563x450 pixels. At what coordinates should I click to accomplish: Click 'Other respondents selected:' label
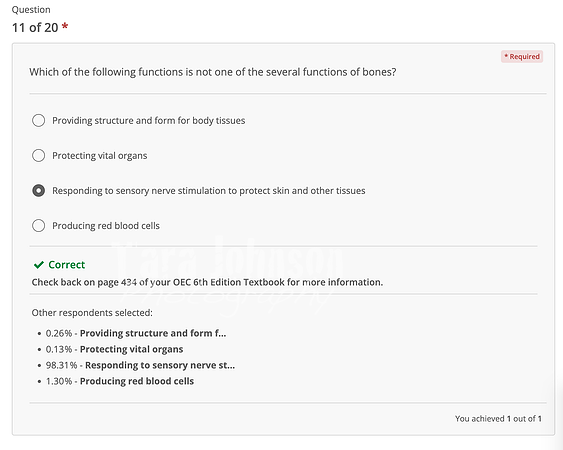pyautogui.click(x=92, y=313)
